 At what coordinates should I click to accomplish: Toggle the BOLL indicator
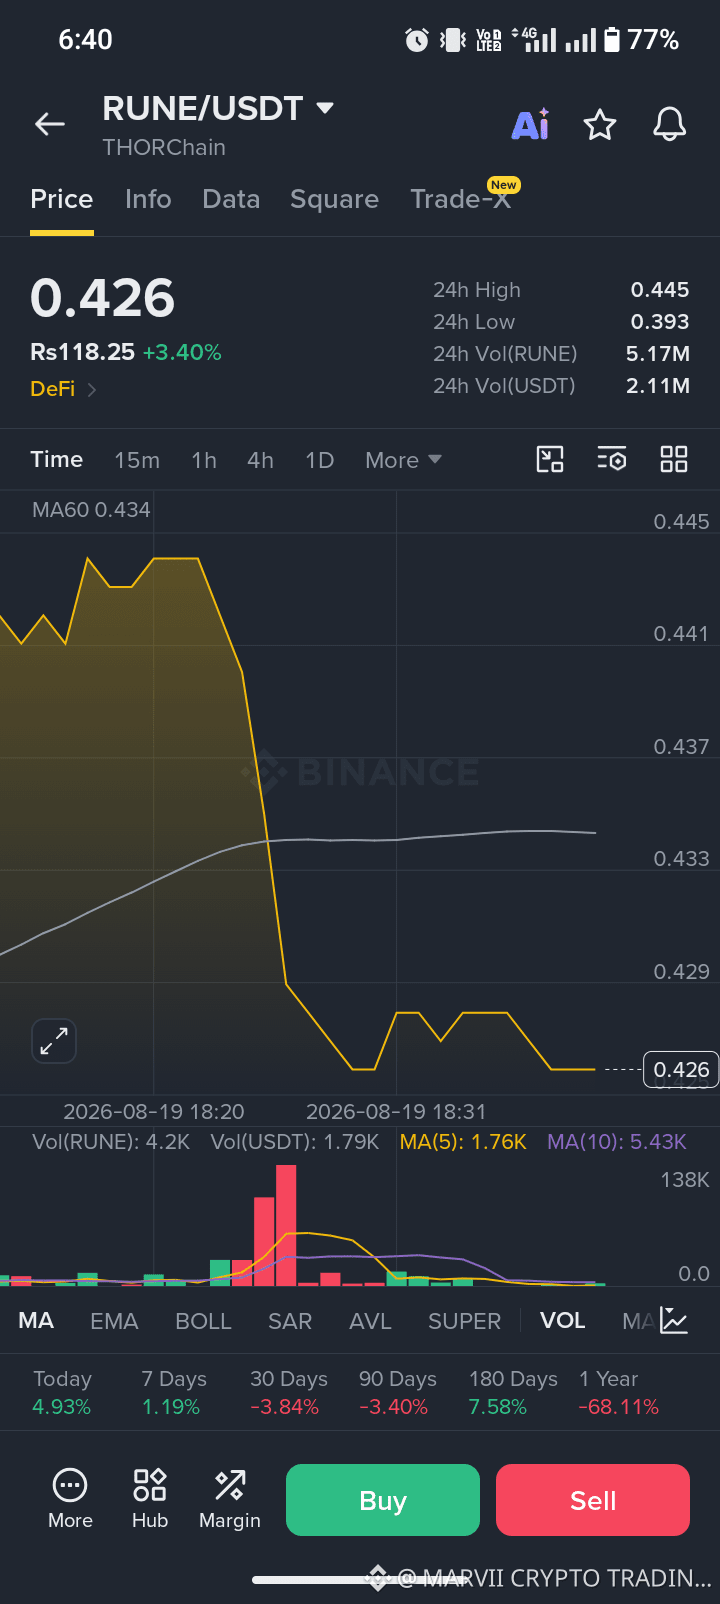pos(203,1321)
